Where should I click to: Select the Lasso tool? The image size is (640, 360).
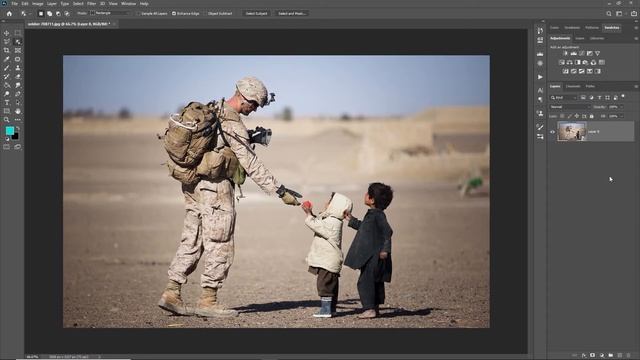click(7, 42)
